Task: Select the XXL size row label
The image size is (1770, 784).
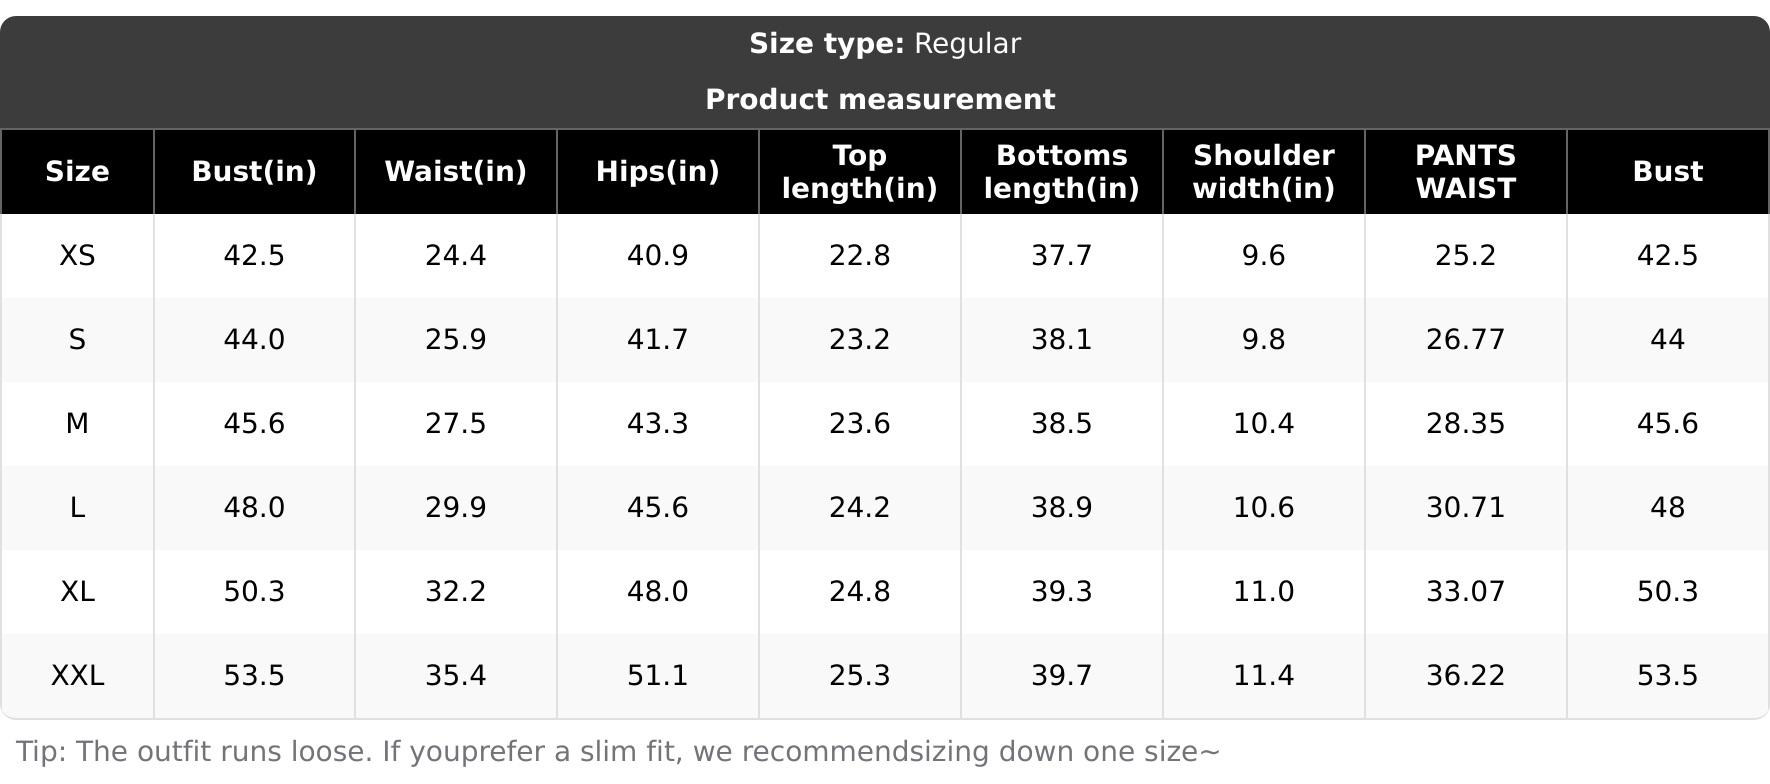Action: (77, 676)
